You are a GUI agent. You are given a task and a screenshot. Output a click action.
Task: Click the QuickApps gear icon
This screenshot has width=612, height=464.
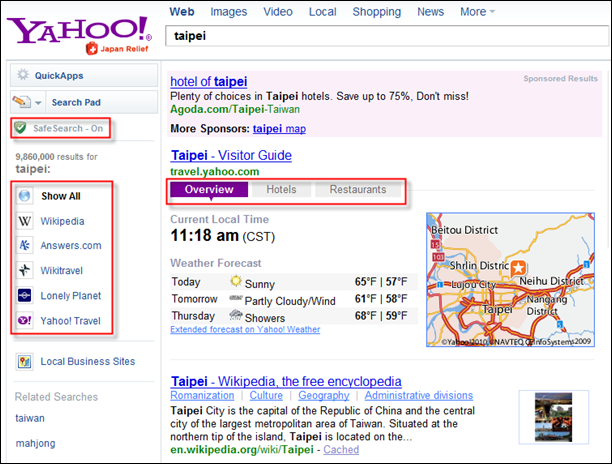tap(23, 75)
